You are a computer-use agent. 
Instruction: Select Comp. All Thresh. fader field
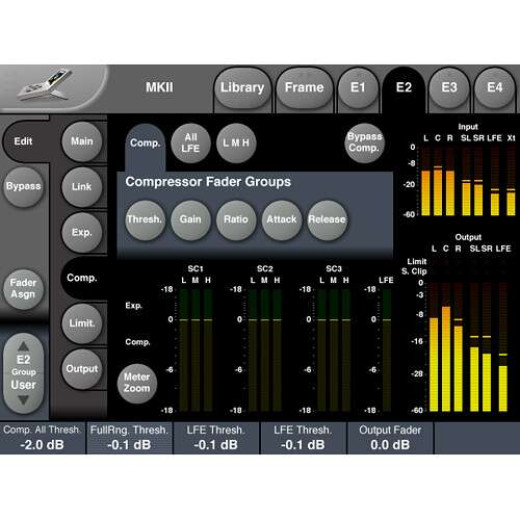click(42, 438)
